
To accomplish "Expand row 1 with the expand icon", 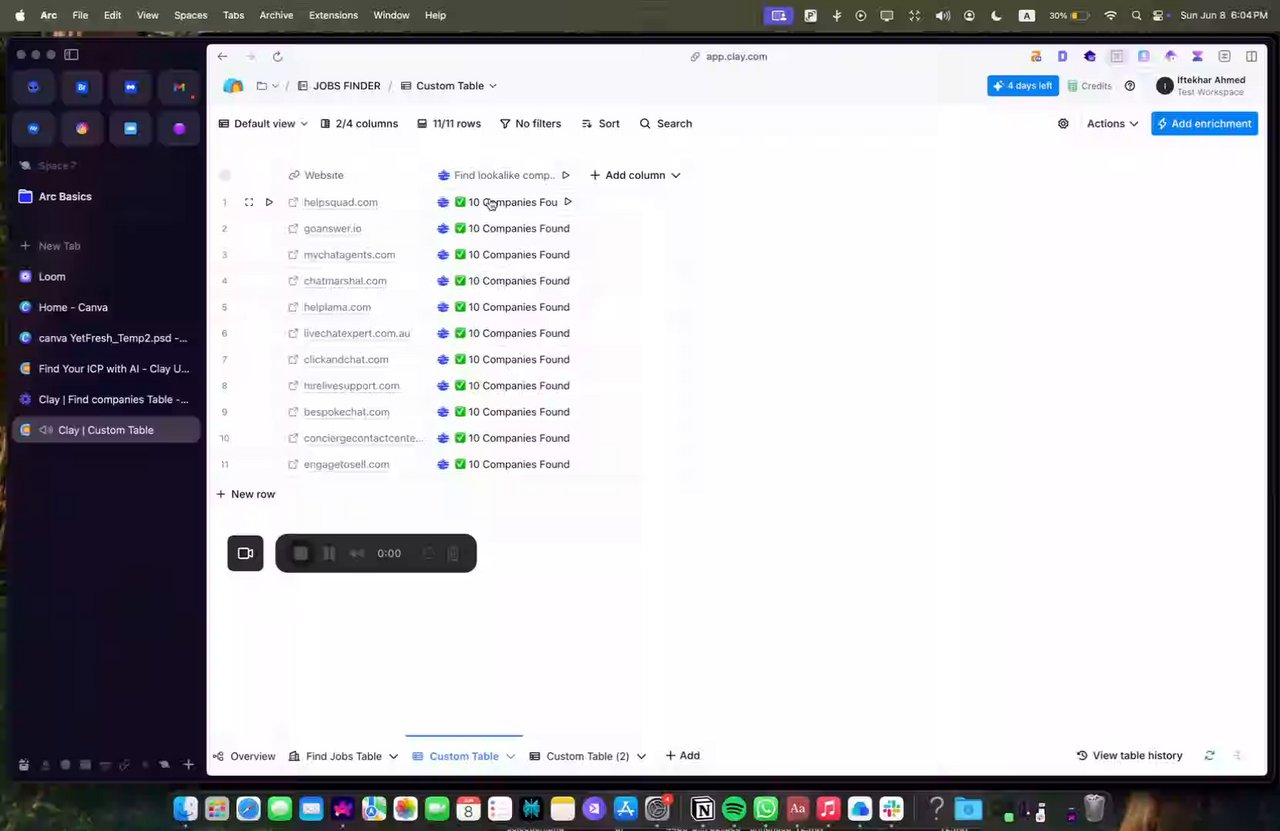I will coord(249,202).
